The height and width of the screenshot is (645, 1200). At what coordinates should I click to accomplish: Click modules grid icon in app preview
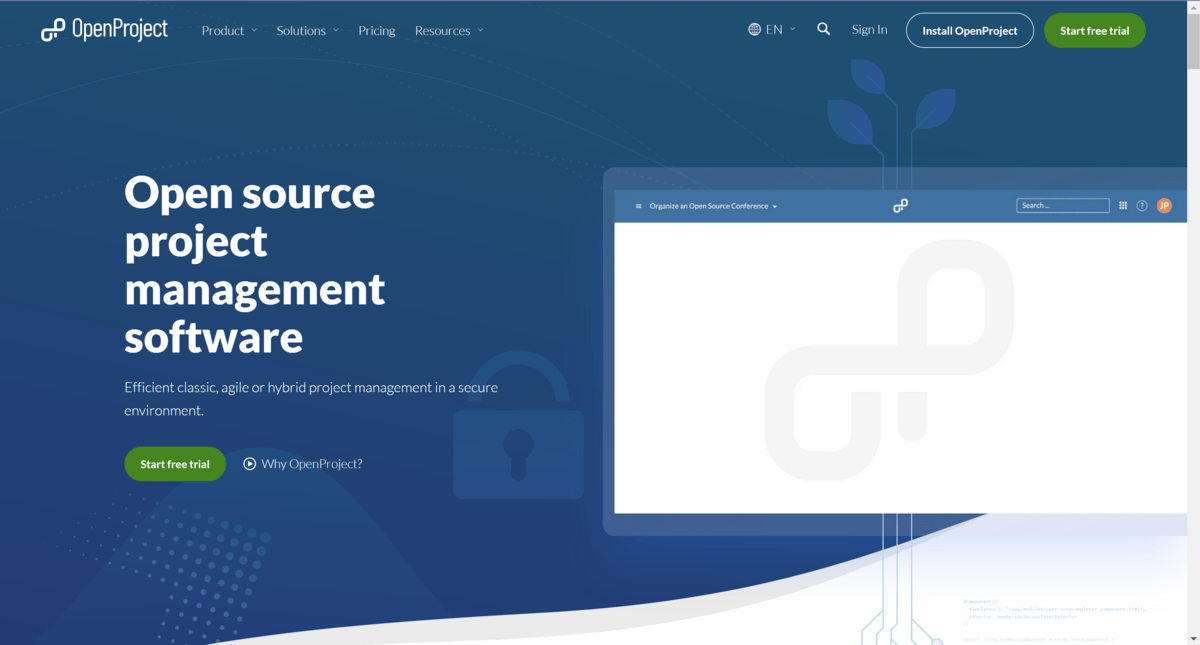pyautogui.click(x=1123, y=205)
